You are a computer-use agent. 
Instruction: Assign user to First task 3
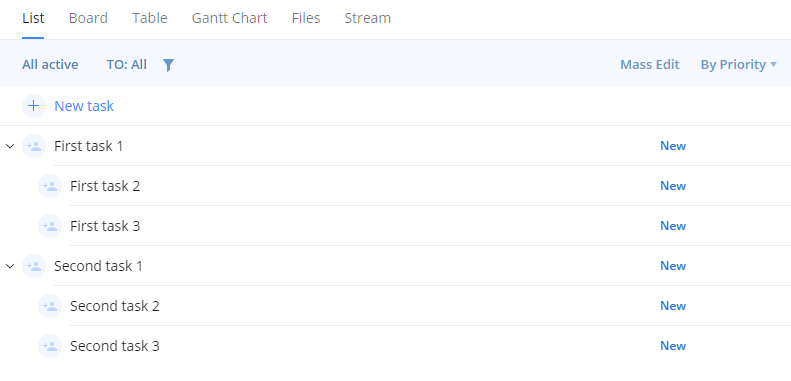50,226
